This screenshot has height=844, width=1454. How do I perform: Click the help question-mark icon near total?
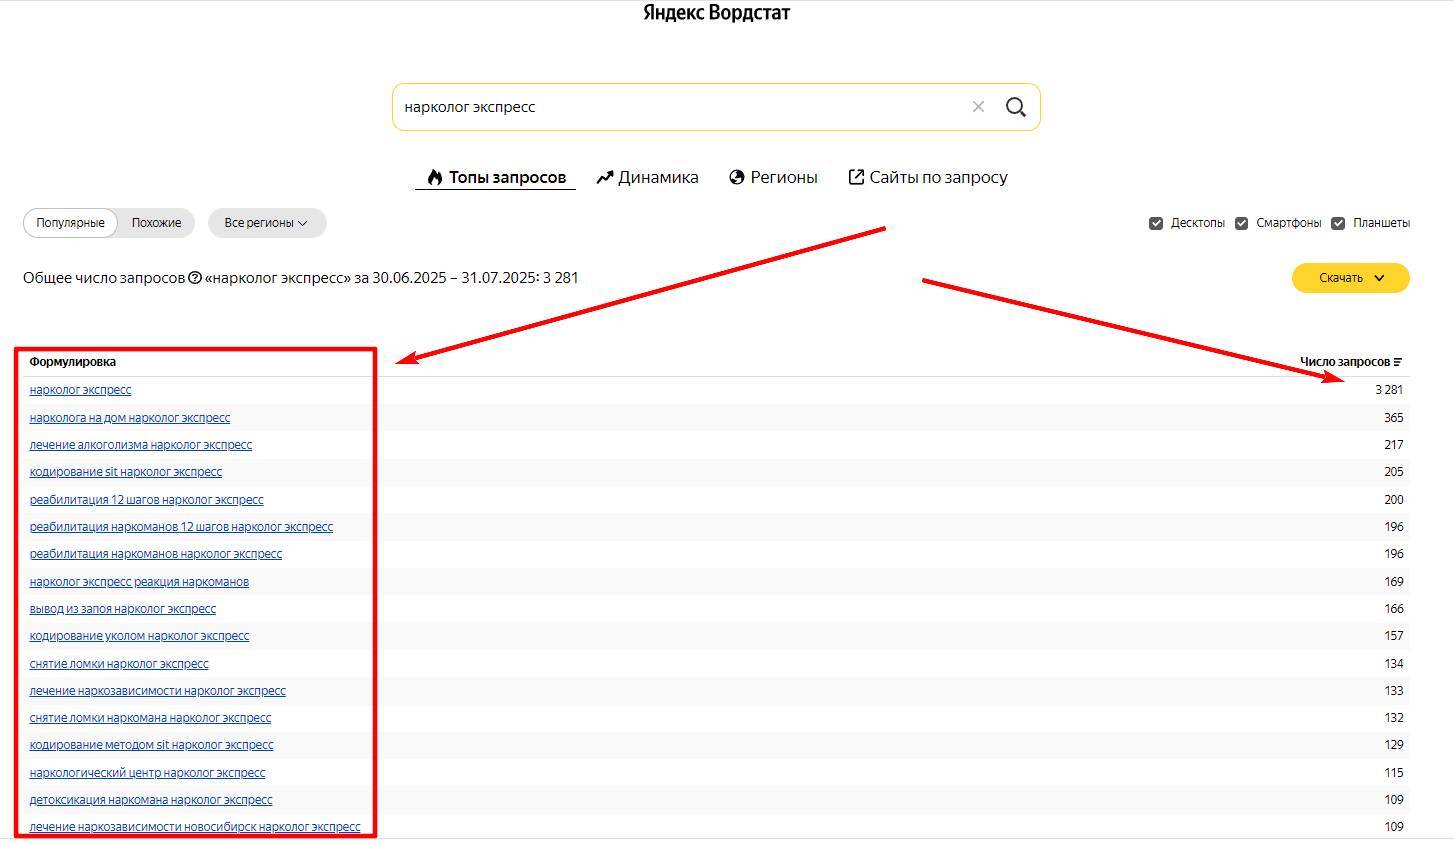(195, 278)
